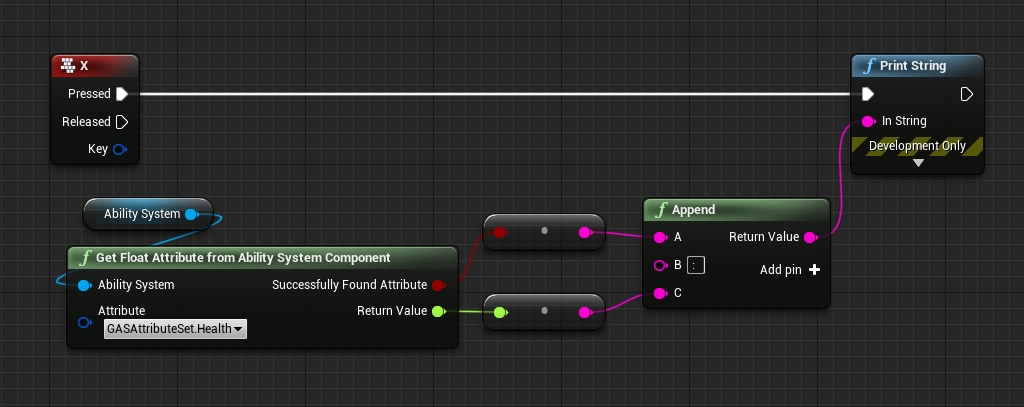Click the function icon on Get Float Attribute header

pos(86,257)
